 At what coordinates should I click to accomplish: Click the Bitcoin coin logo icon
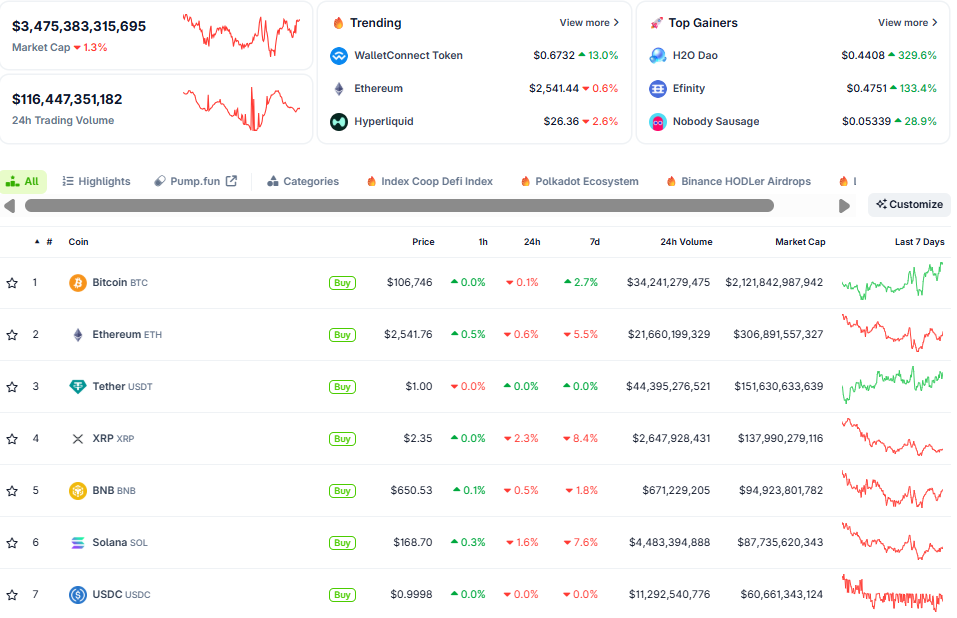click(77, 283)
